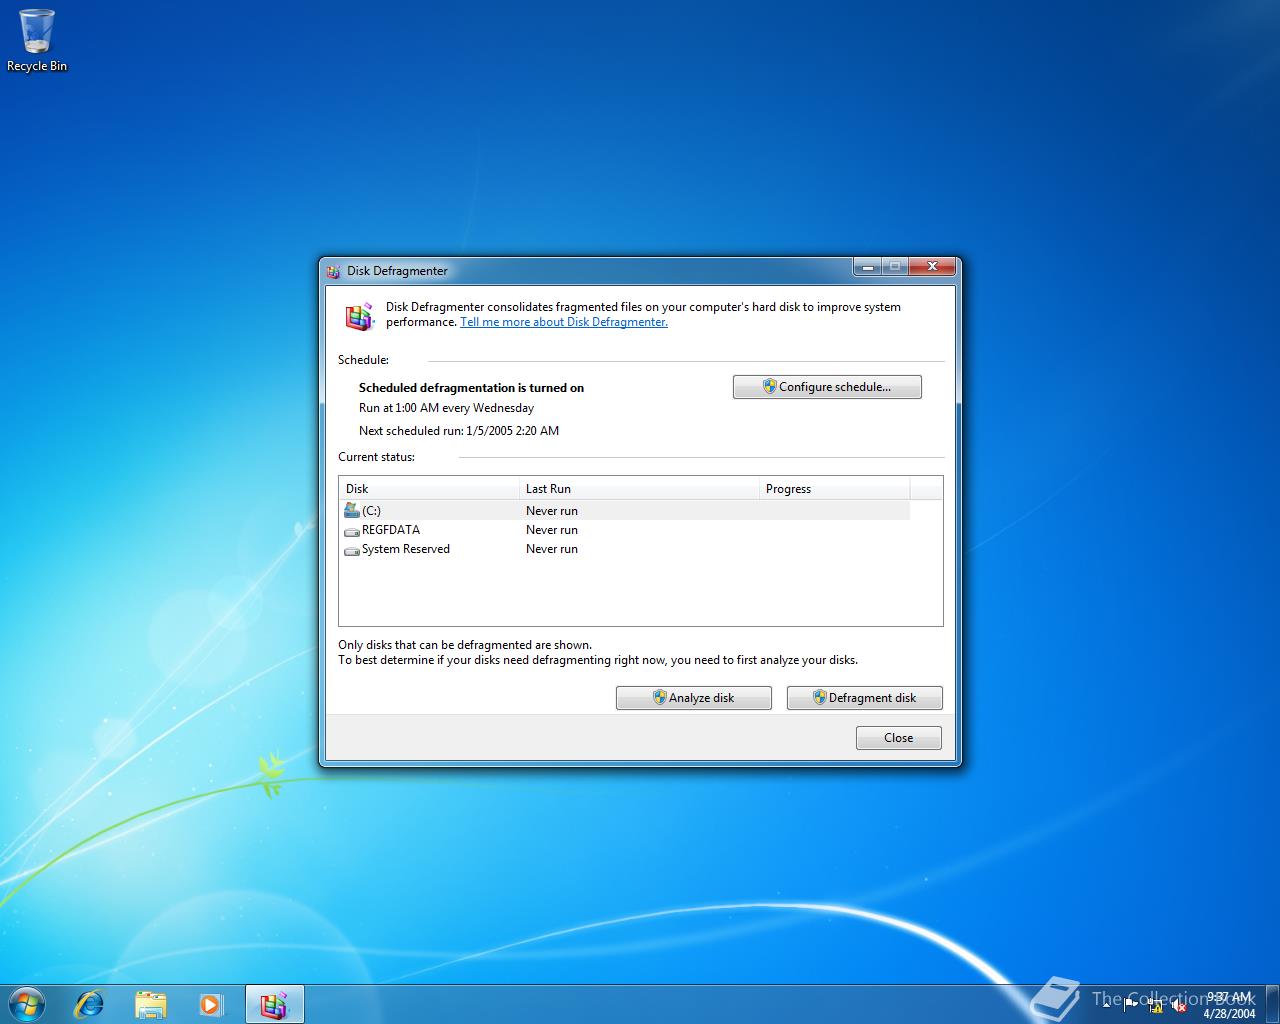This screenshot has height=1024, width=1280.
Task: Click the muted volume tray icon
Action: click(x=1179, y=1006)
